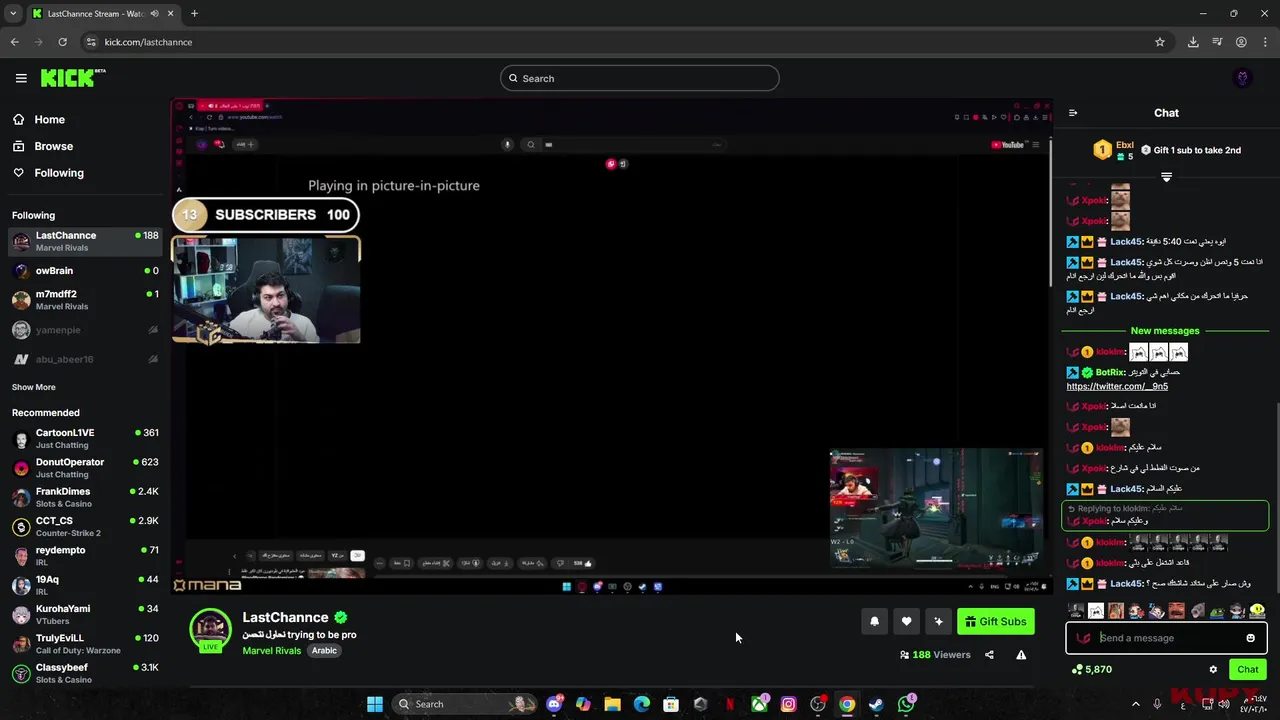Viewport: 1280px width, 720px height.
Task: Click the profile avatar icon top right
Action: coord(1243,78)
